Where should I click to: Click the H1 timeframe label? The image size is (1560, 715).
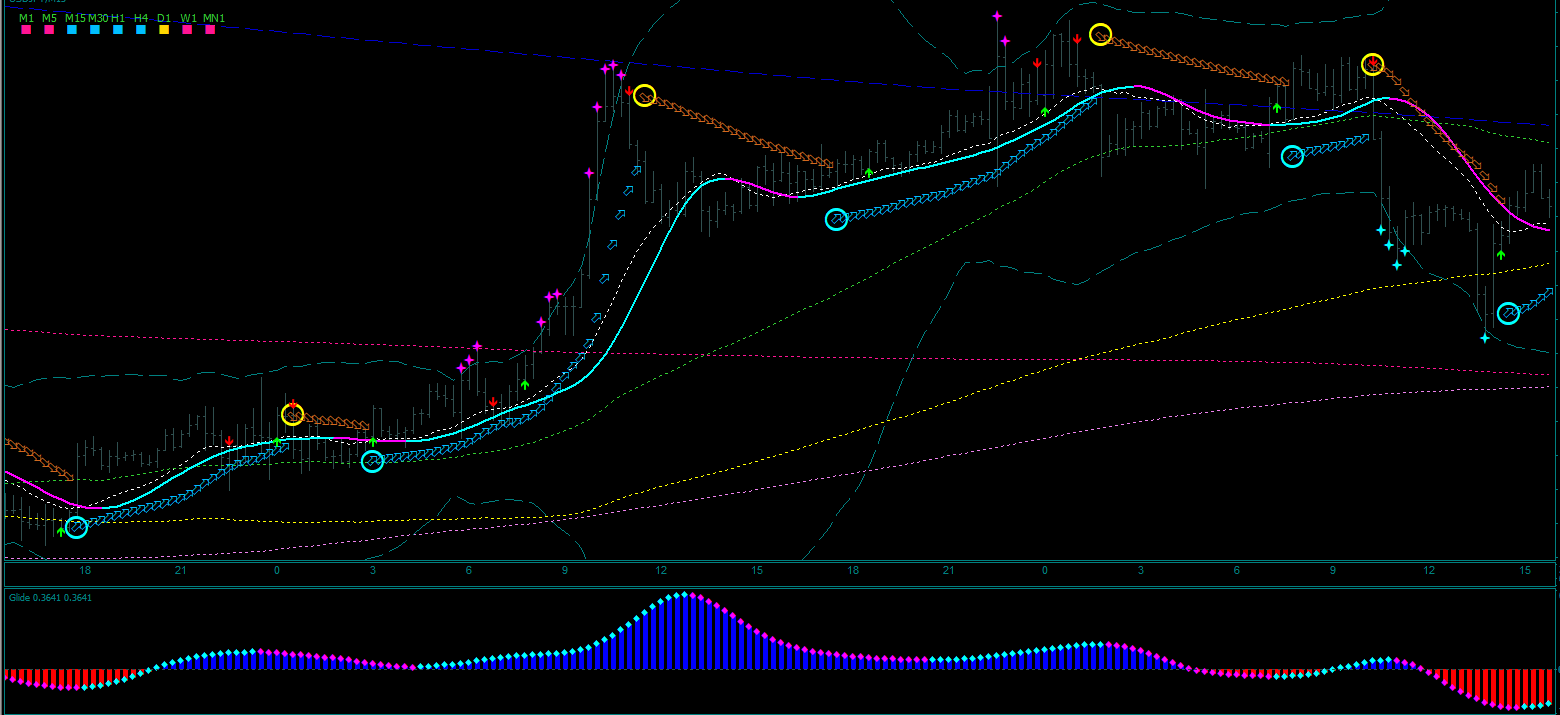(118, 18)
